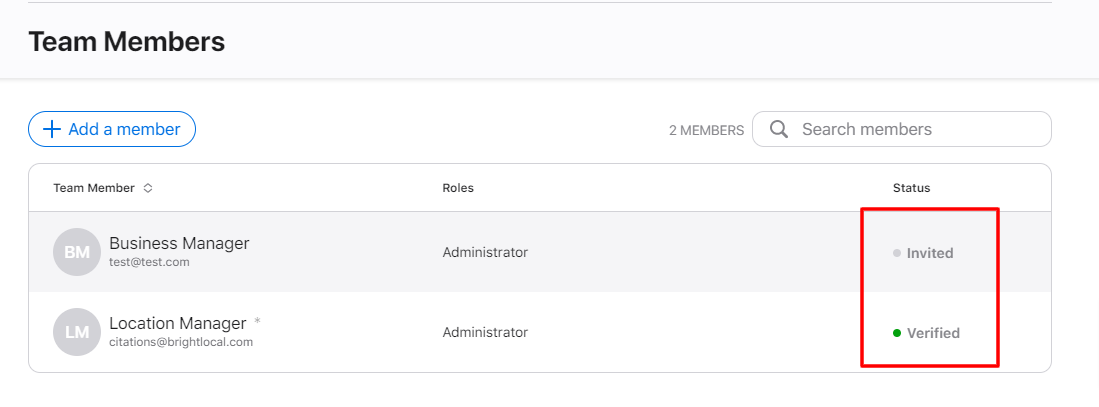The height and width of the screenshot is (407, 1099).
Task: Select Business Manager's Administrator role cell
Action: tap(485, 252)
